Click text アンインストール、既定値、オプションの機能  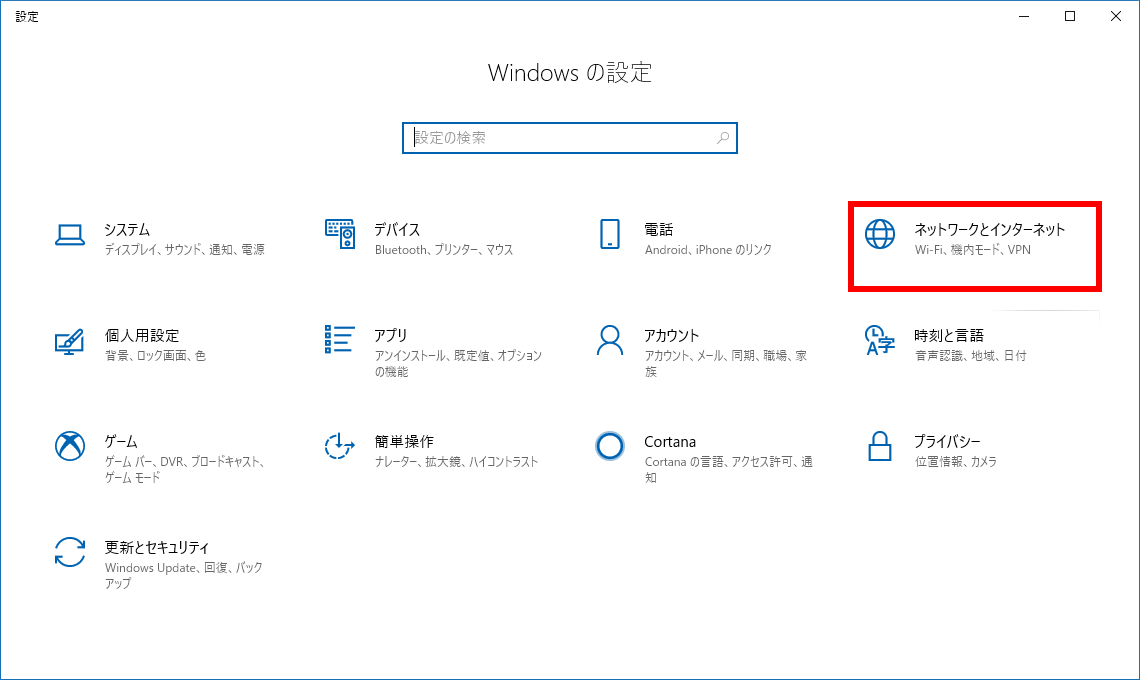pos(458,364)
